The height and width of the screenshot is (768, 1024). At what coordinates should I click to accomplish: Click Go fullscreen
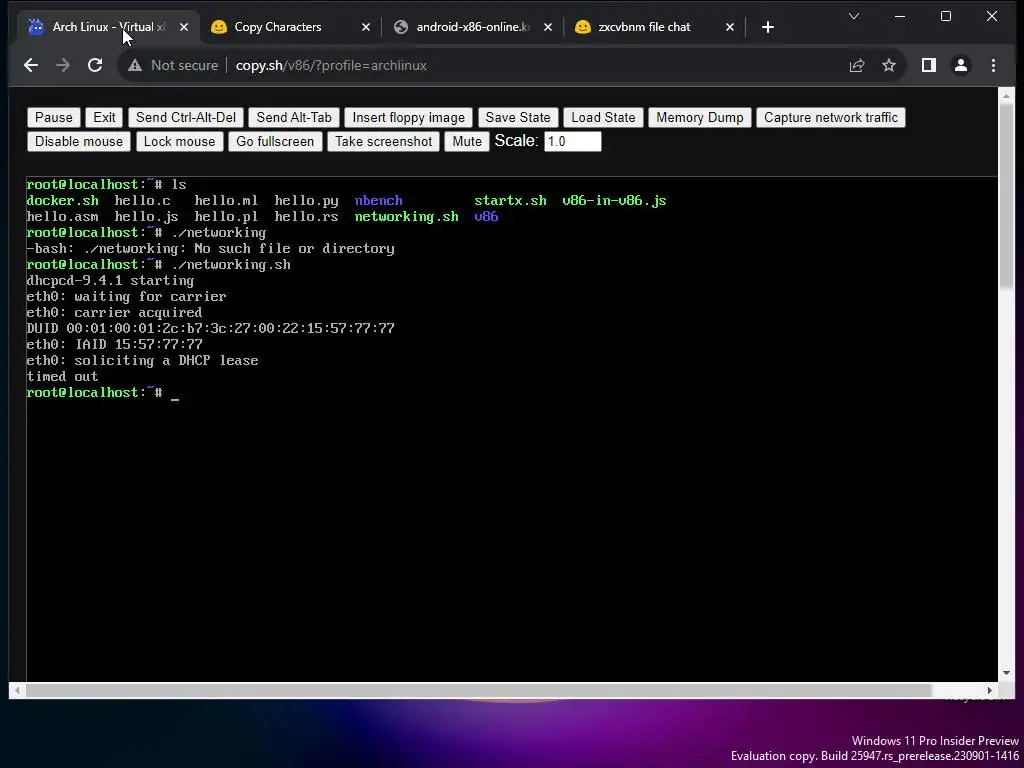click(275, 142)
